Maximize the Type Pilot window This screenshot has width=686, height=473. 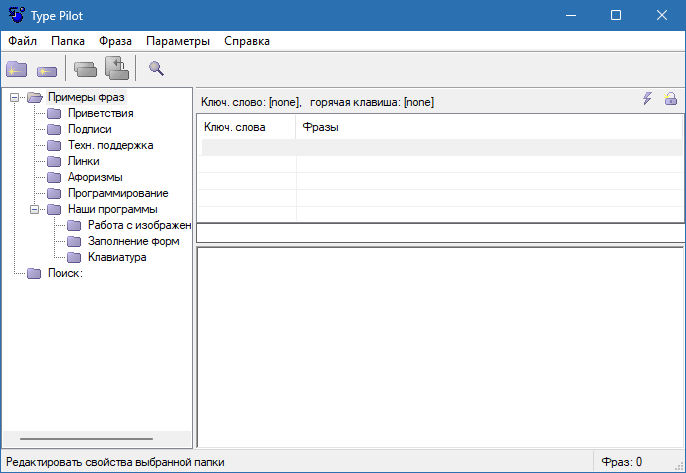pos(616,15)
